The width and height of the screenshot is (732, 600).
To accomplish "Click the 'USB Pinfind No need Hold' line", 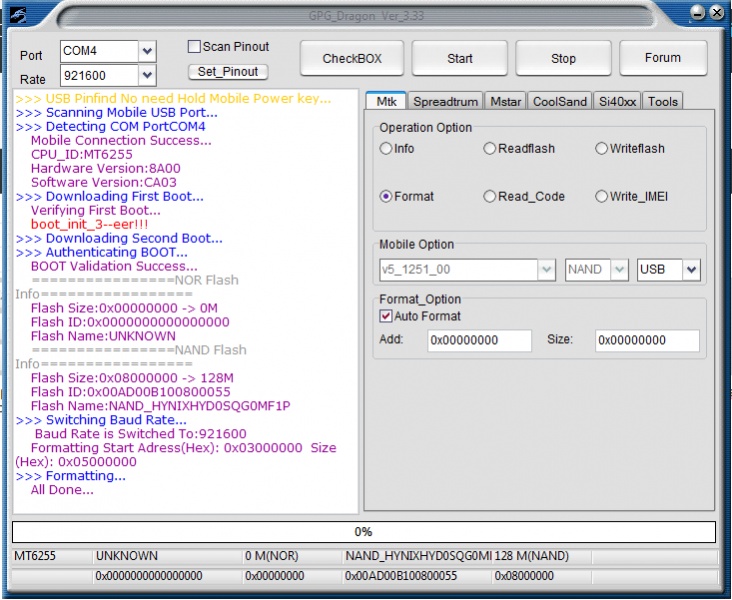I will 173,99.
